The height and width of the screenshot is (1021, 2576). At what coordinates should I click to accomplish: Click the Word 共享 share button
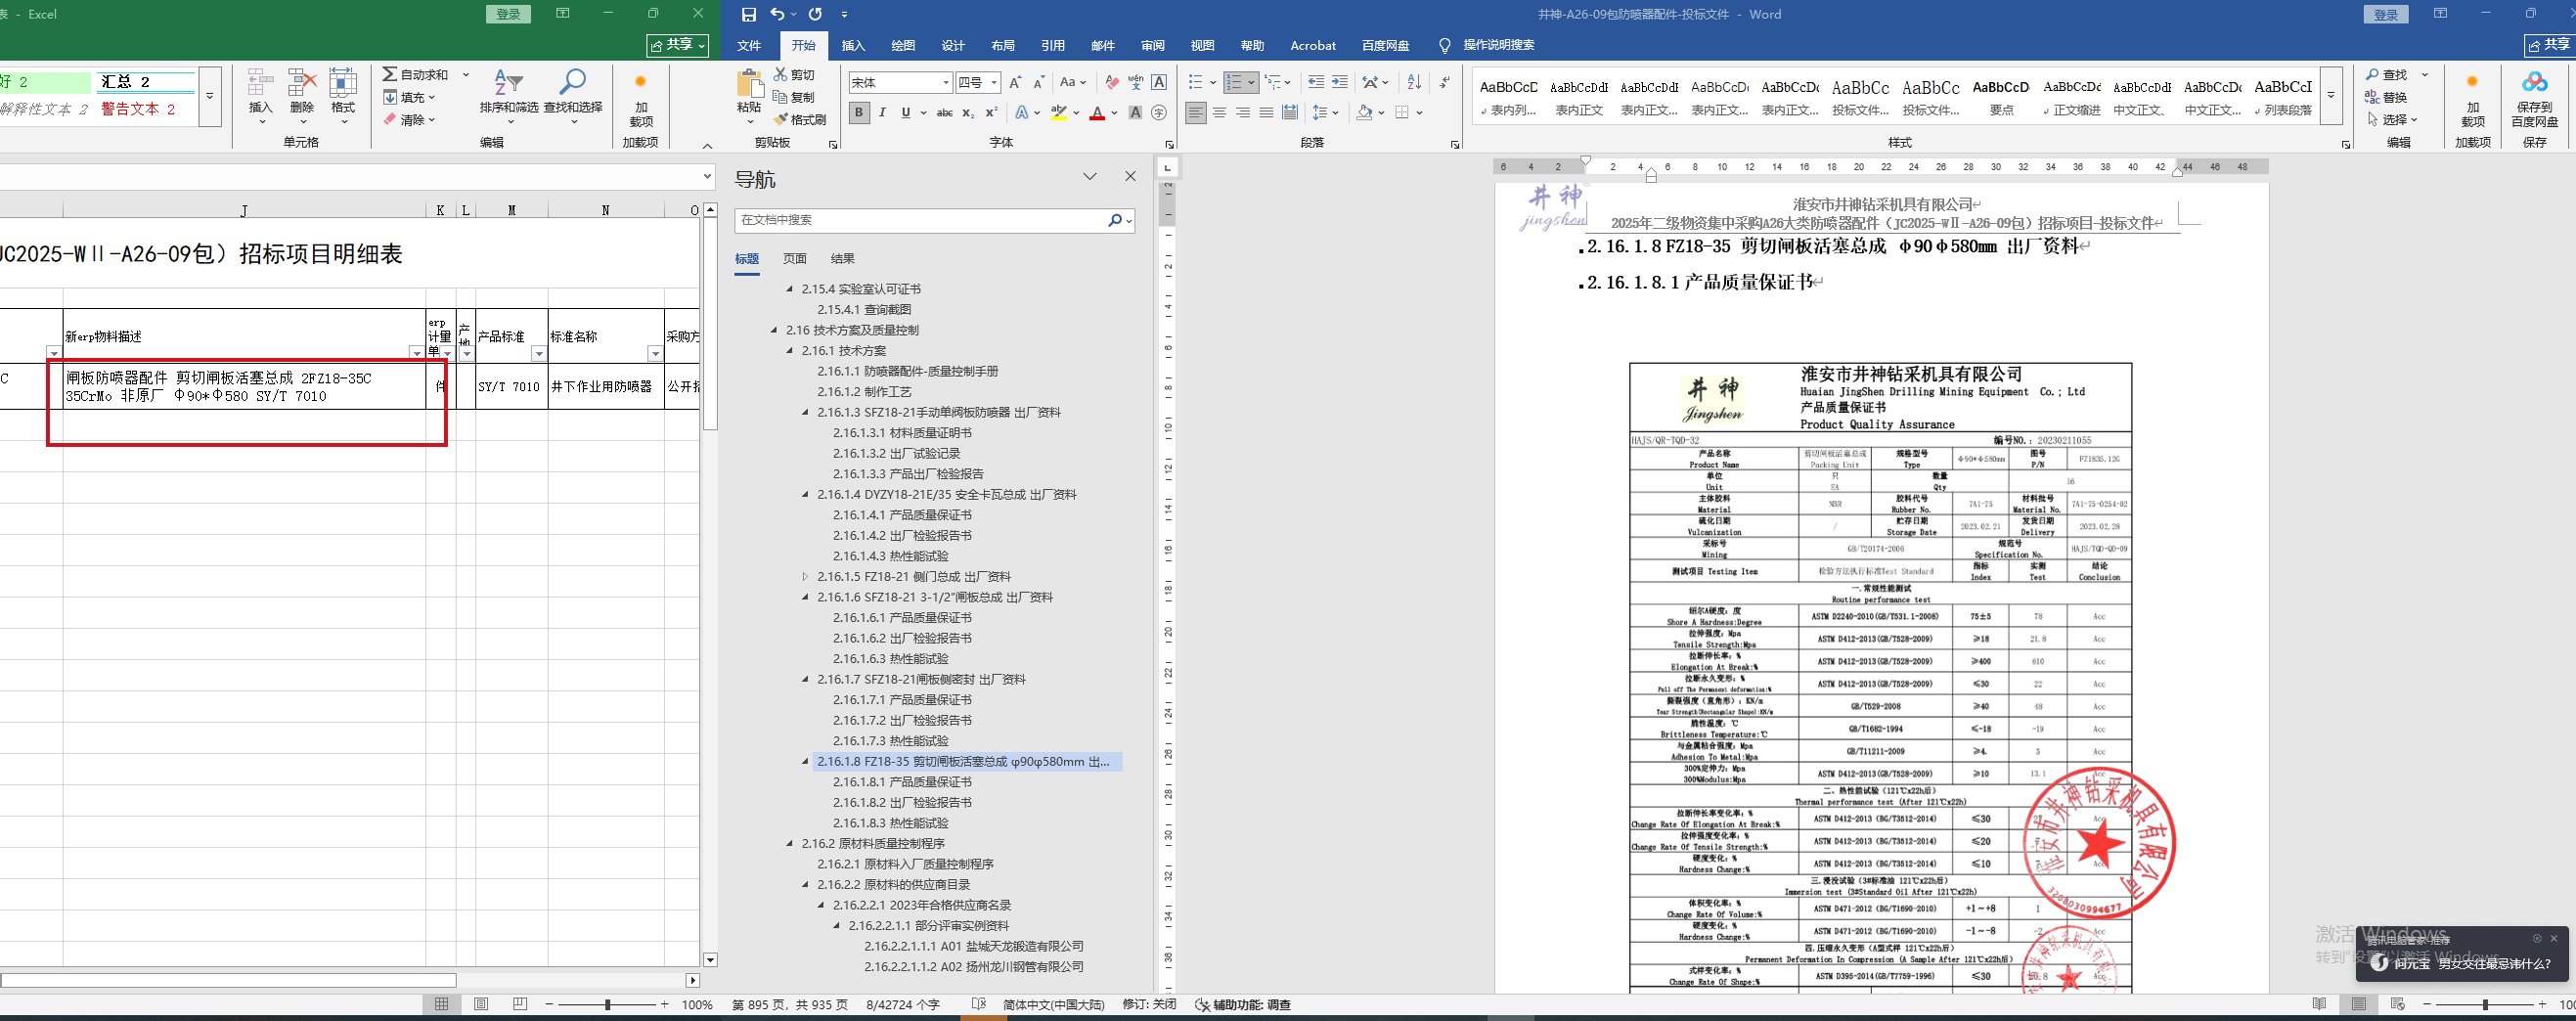click(2549, 45)
